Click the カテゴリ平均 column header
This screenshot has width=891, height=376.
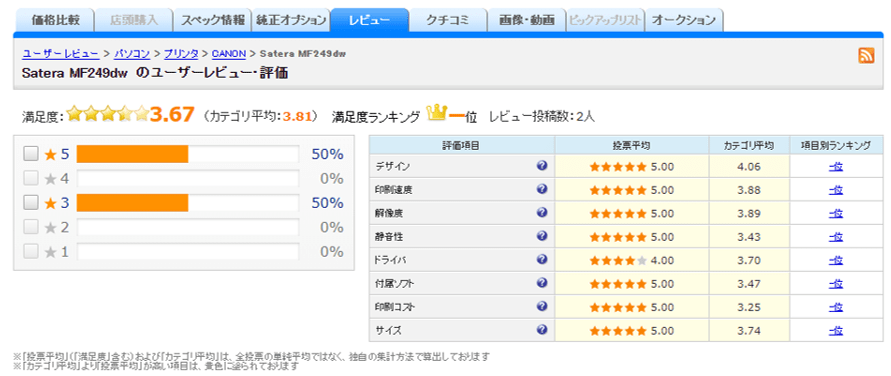click(750, 145)
